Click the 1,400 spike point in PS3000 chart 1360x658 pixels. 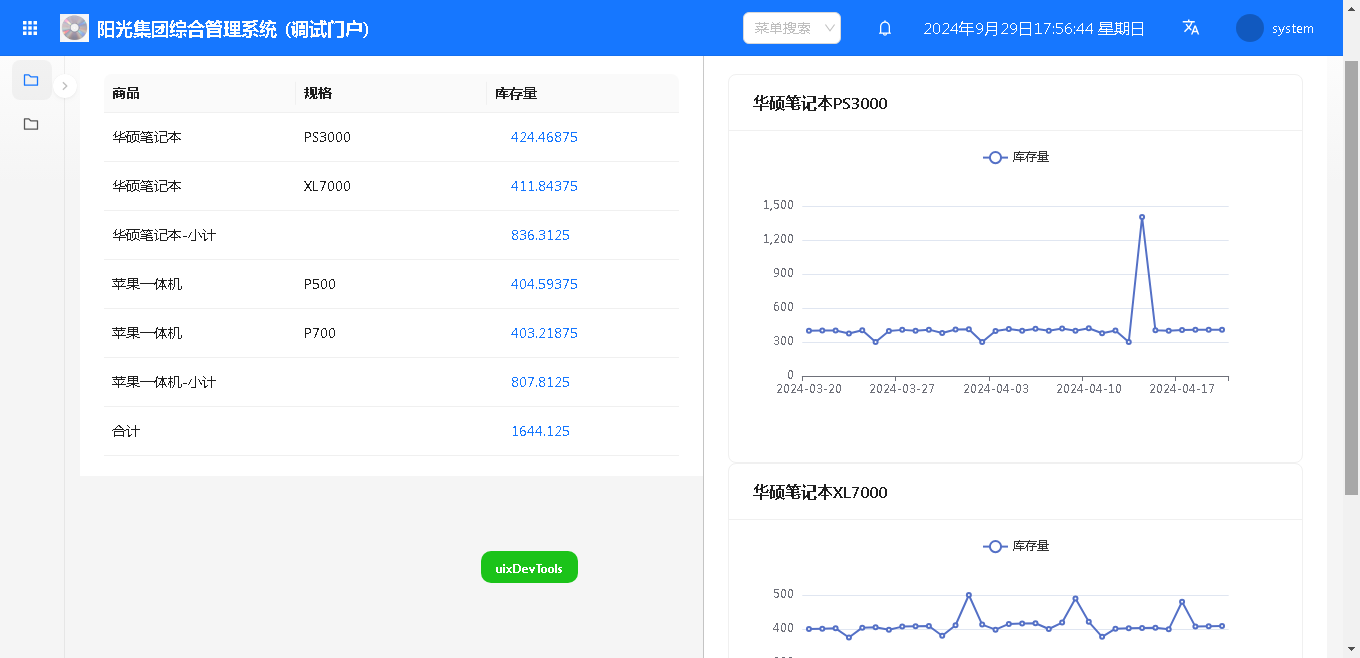pyautogui.click(x=1142, y=217)
